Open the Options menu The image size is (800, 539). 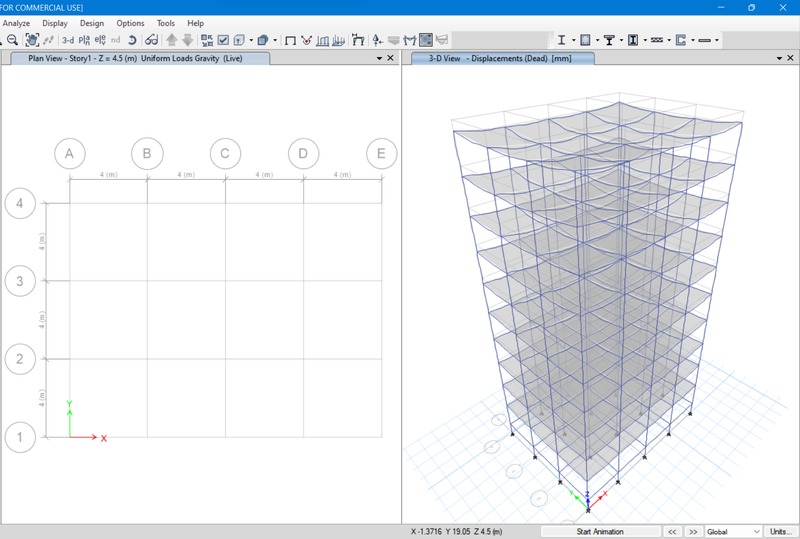point(130,23)
